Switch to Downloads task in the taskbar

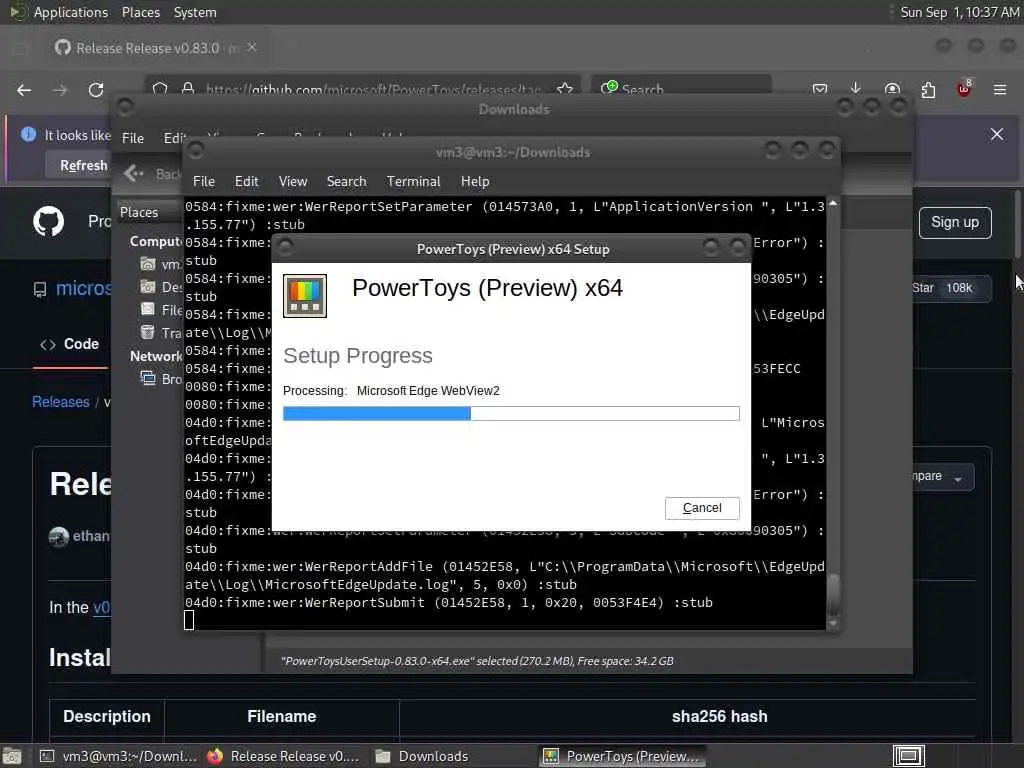pos(422,756)
